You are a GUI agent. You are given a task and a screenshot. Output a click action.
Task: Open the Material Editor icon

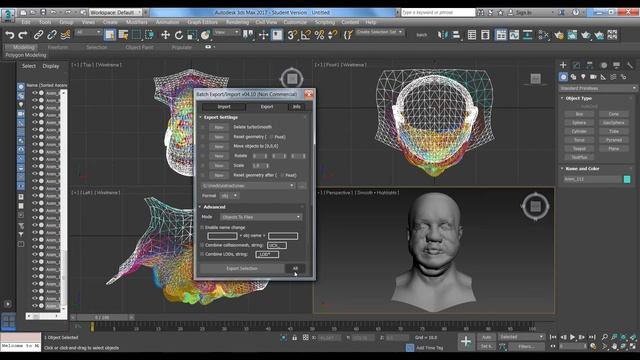click(x=543, y=35)
